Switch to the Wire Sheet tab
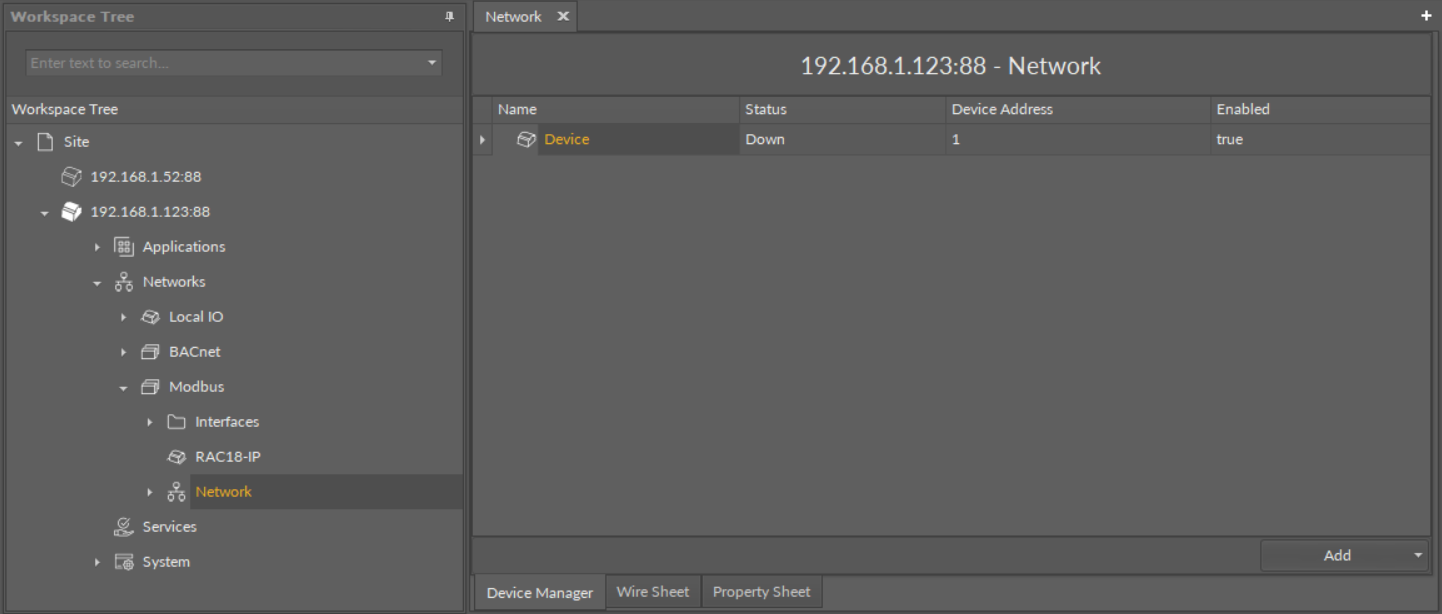Viewport: 1442px width, 614px height. pyautogui.click(x=652, y=592)
